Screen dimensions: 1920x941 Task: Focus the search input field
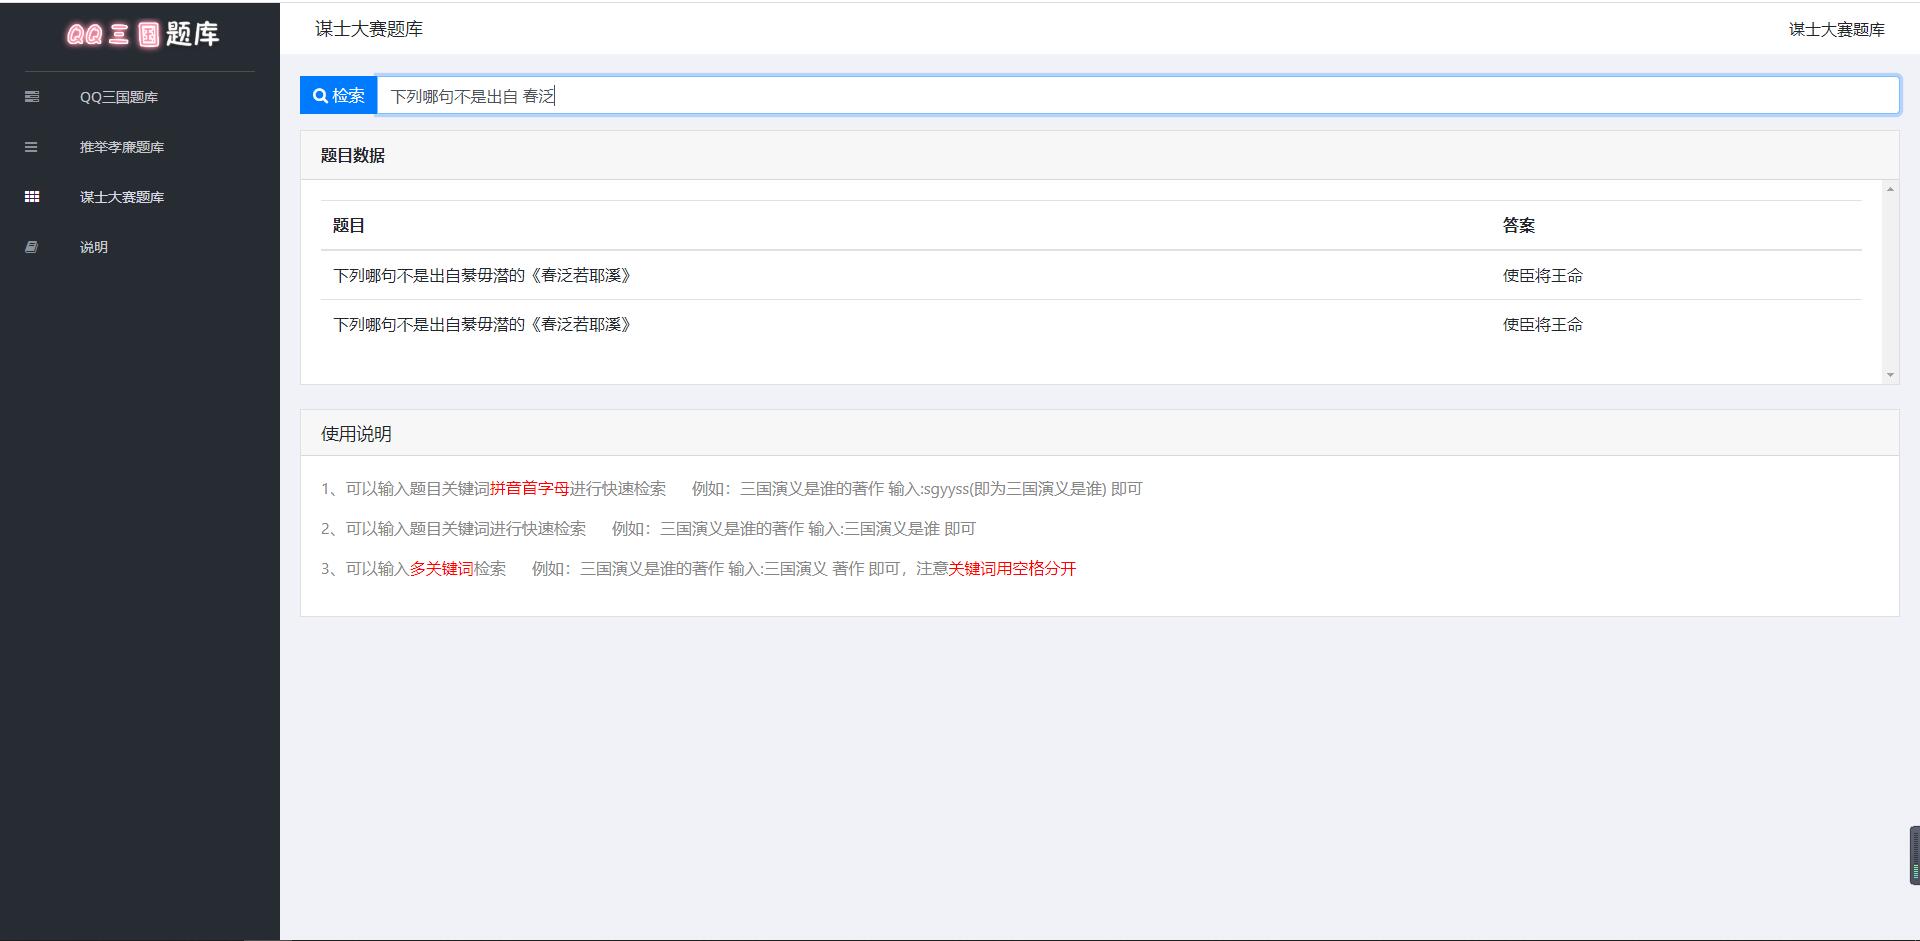(x=1138, y=95)
